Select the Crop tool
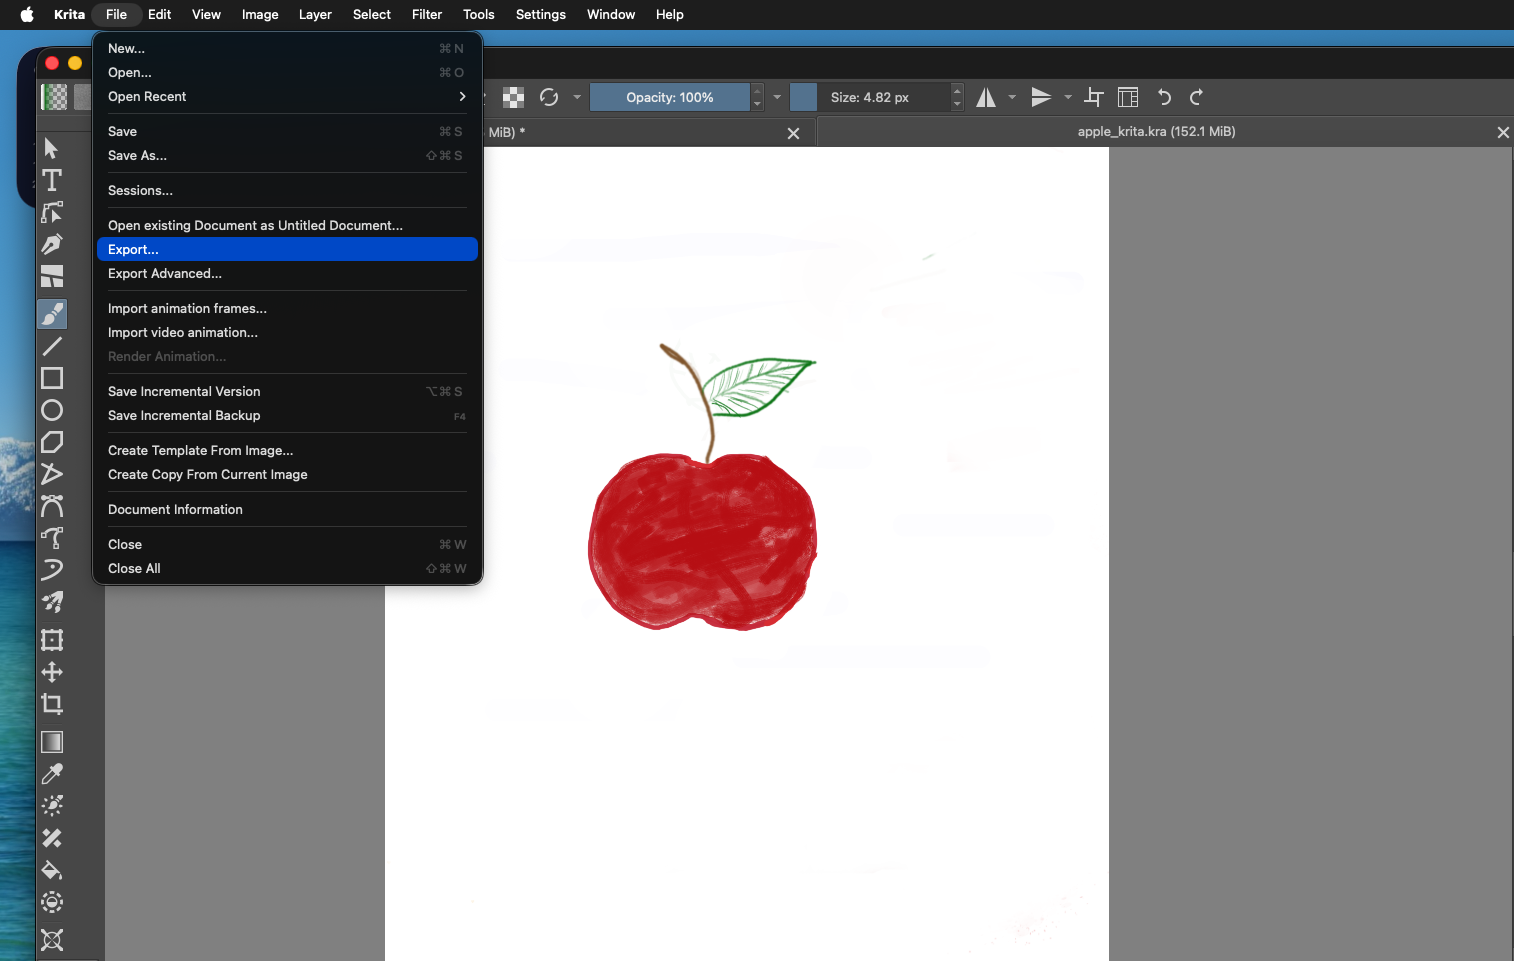The height and width of the screenshot is (961, 1514). [x=52, y=704]
